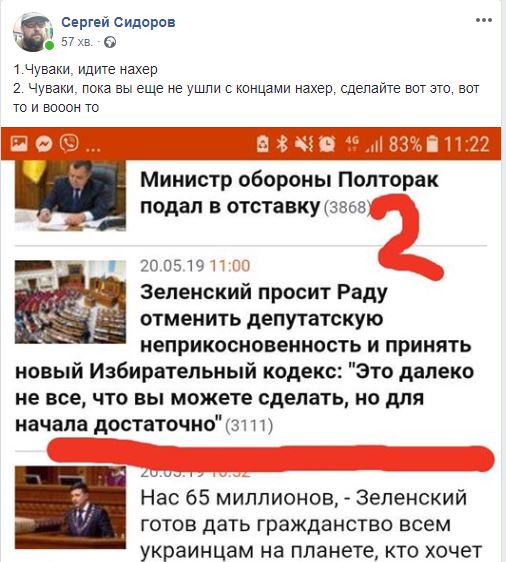506x562 pixels.
Task: Open the Полторак resignation headline
Action: tap(289, 193)
